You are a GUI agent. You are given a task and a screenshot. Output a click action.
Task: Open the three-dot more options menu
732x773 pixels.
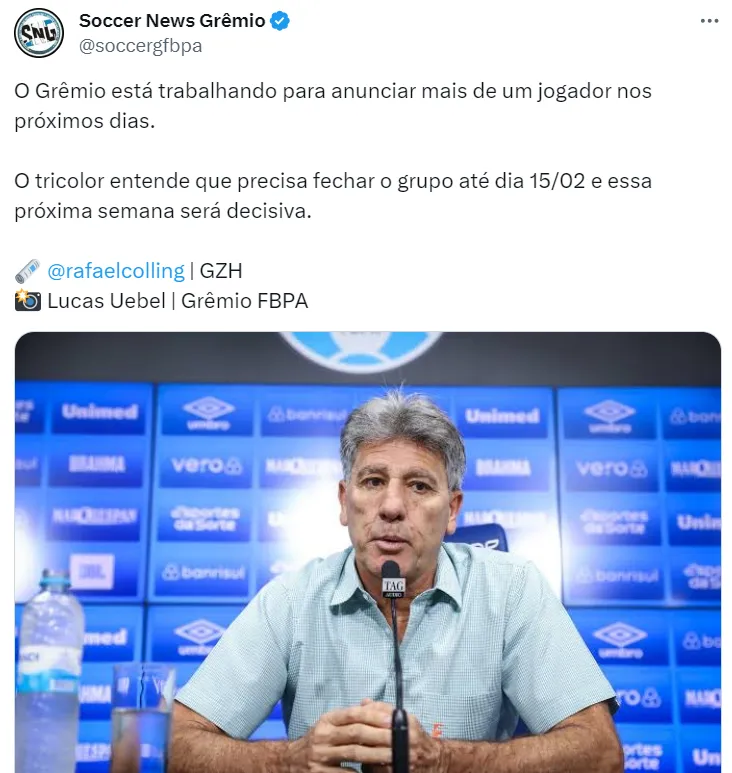[709, 21]
